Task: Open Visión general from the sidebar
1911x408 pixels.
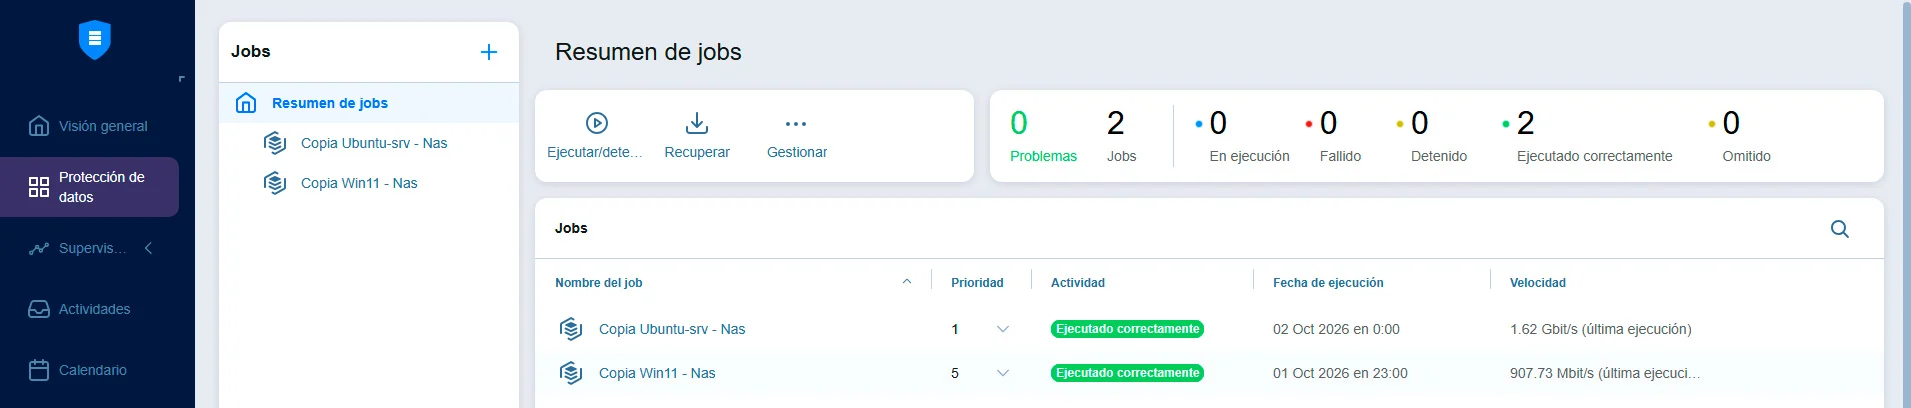Action: [x=89, y=126]
